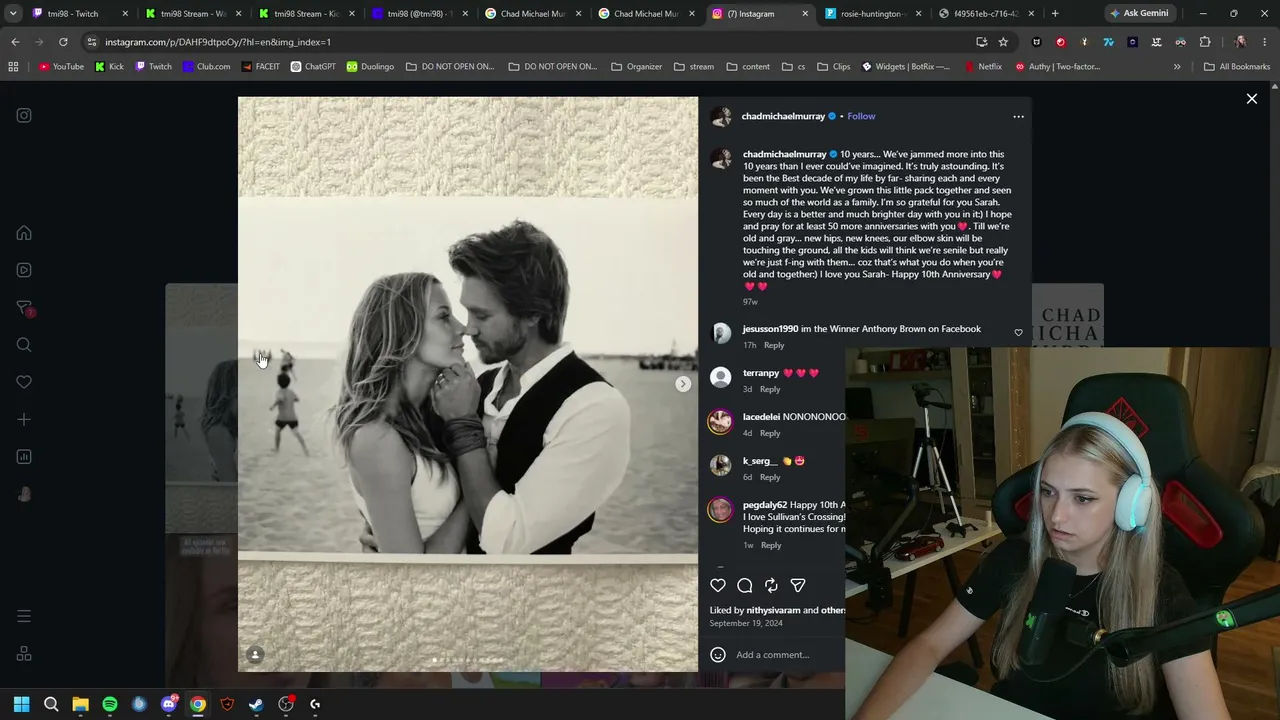Image resolution: width=1280 pixels, height=720 pixels.
Task: Share the post with the paper plane icon
Action: coord(798,585)
